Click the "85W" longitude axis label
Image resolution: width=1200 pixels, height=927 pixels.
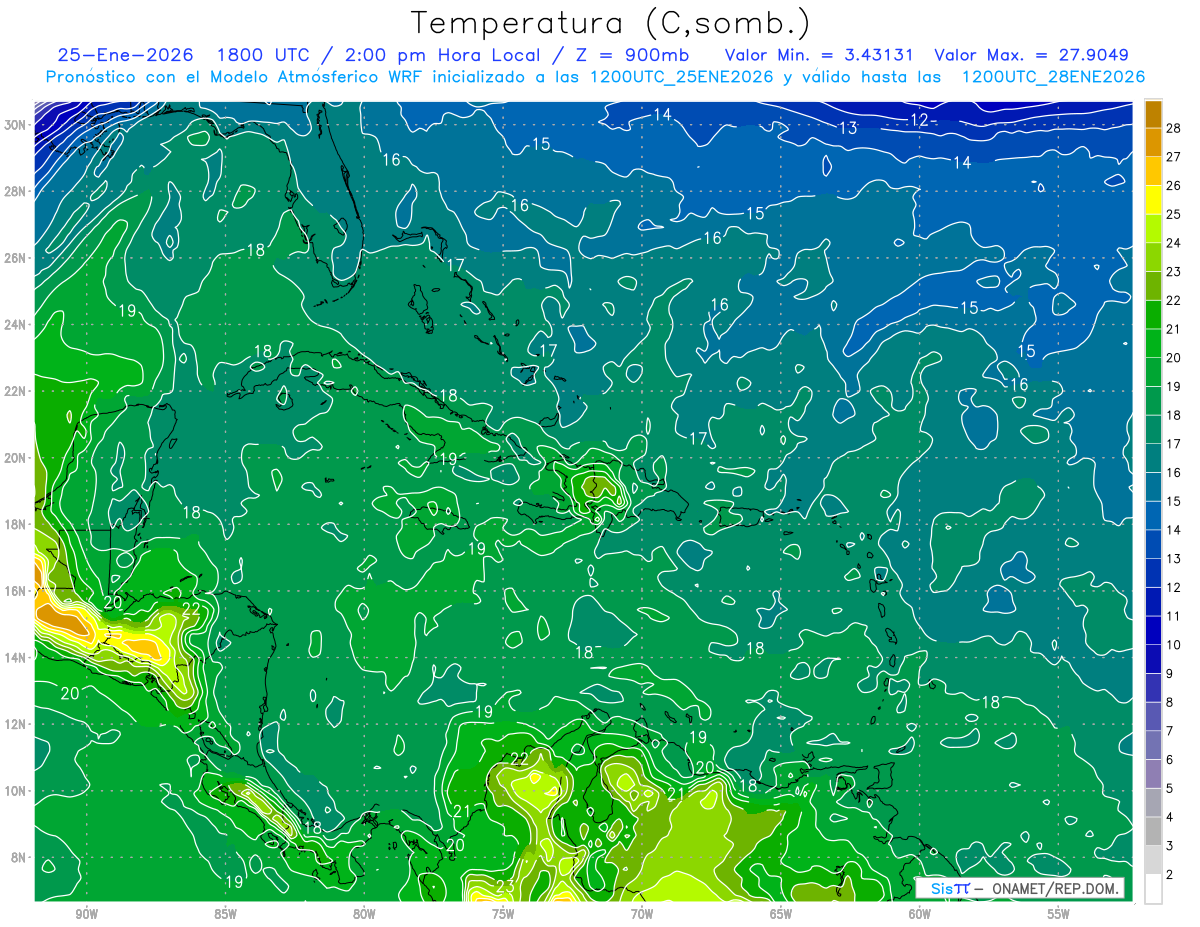click(226, 915)
